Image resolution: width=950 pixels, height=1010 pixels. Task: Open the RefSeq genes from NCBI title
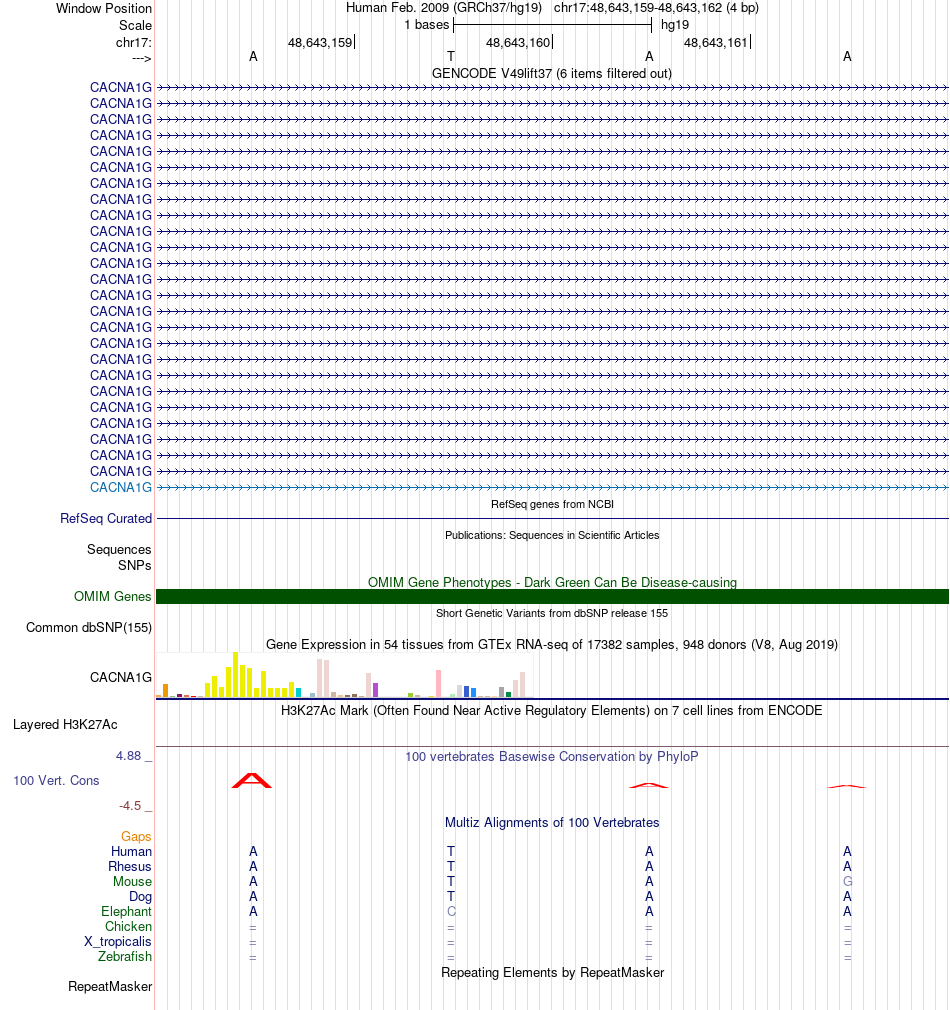[x=552, y=504]
